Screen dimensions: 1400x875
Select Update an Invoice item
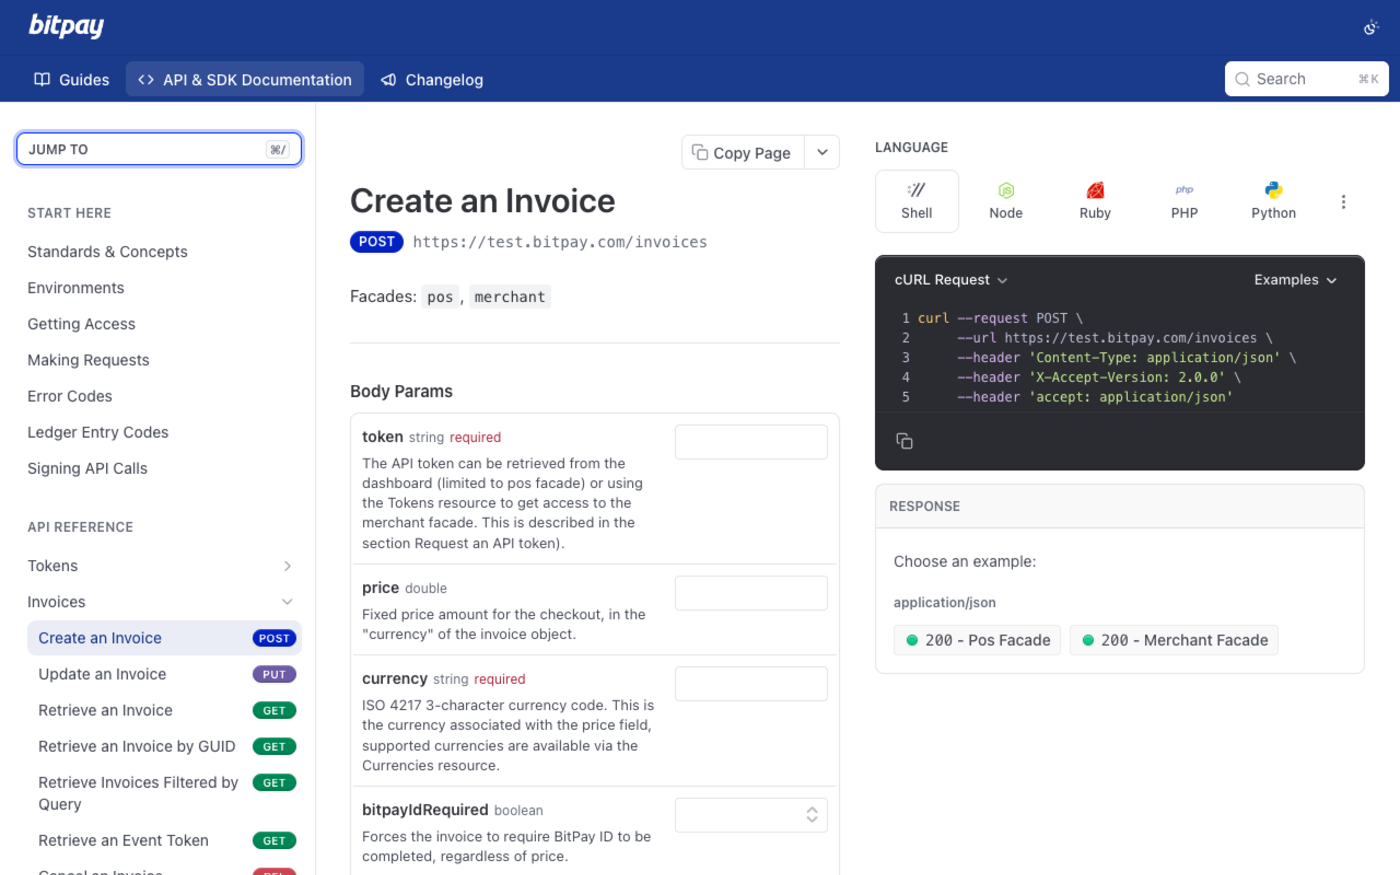click(164, 674)
